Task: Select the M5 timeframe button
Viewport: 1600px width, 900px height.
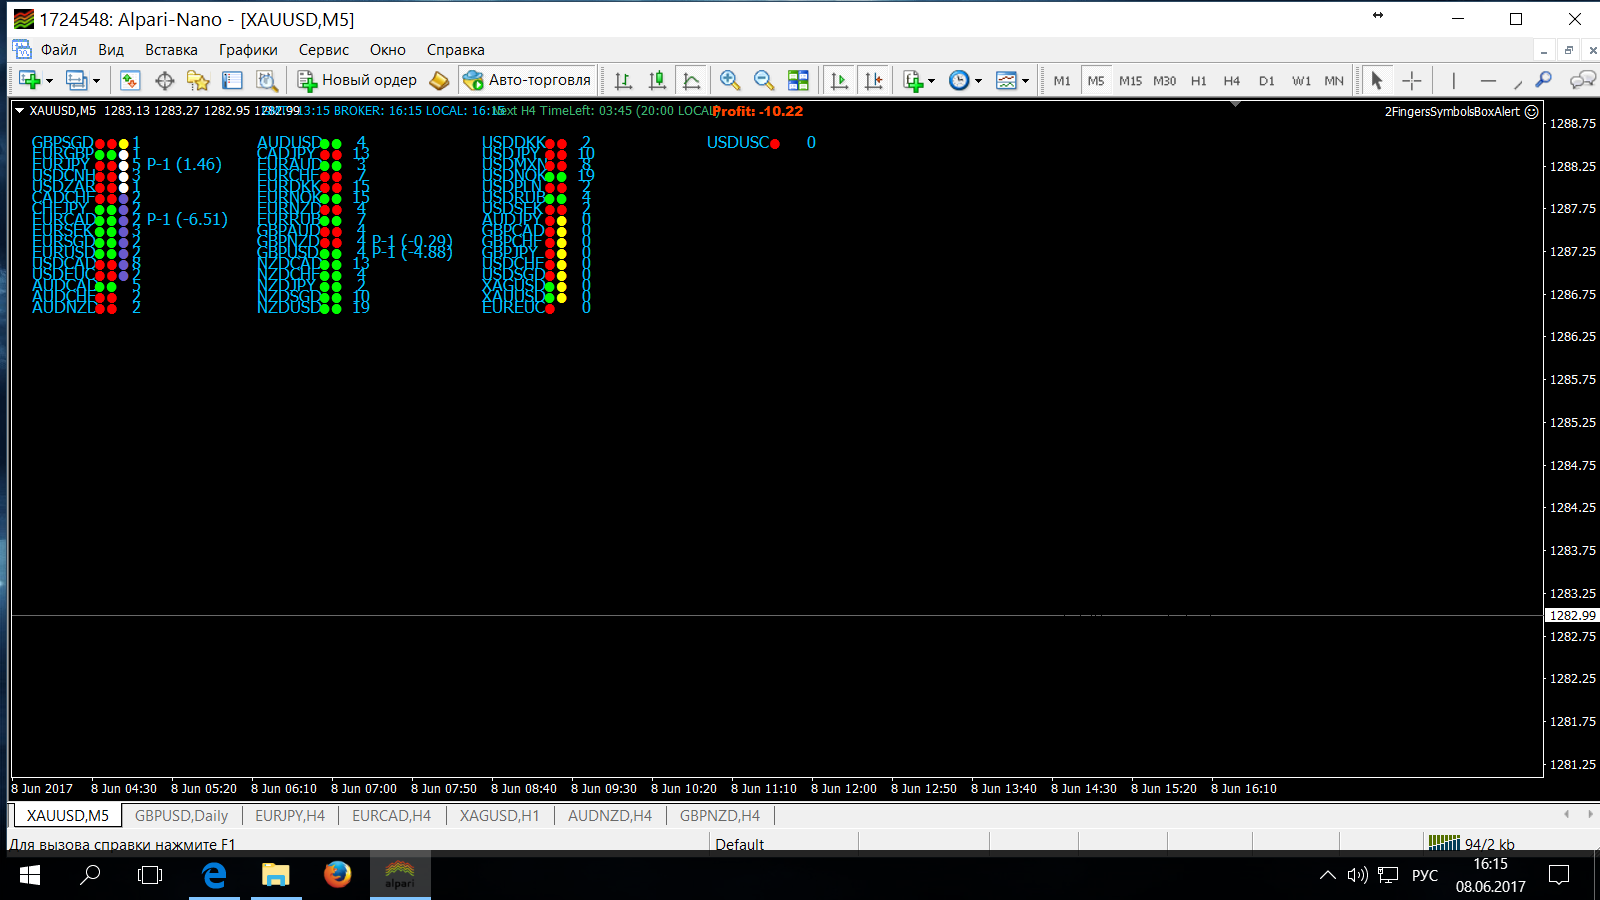Action: pos(1096,81)
